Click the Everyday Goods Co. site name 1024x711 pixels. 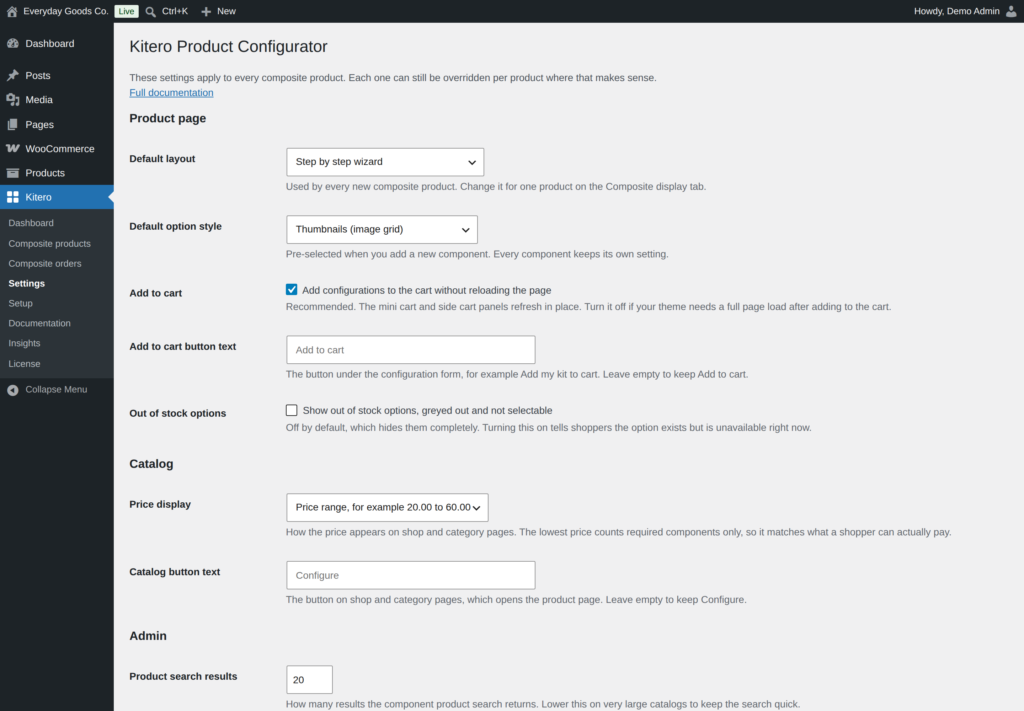65,11
